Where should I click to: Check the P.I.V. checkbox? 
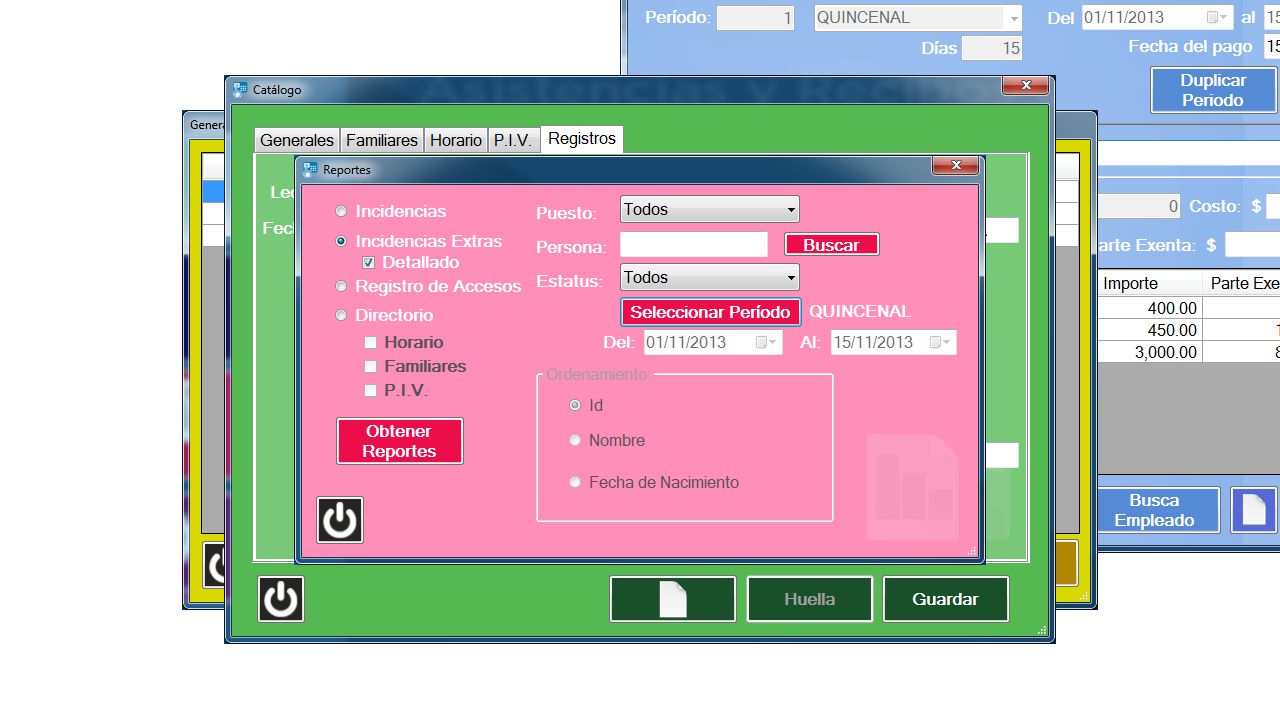click(371, 390)
